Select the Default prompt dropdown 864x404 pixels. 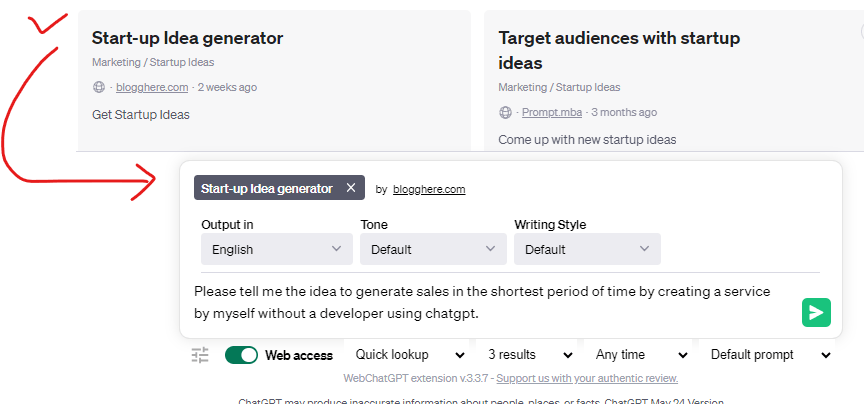click(766, 355)
